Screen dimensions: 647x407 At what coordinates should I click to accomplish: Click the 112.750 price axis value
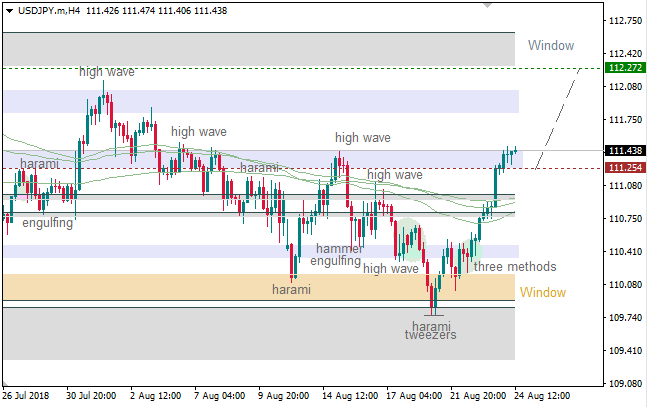click(625, 20)
